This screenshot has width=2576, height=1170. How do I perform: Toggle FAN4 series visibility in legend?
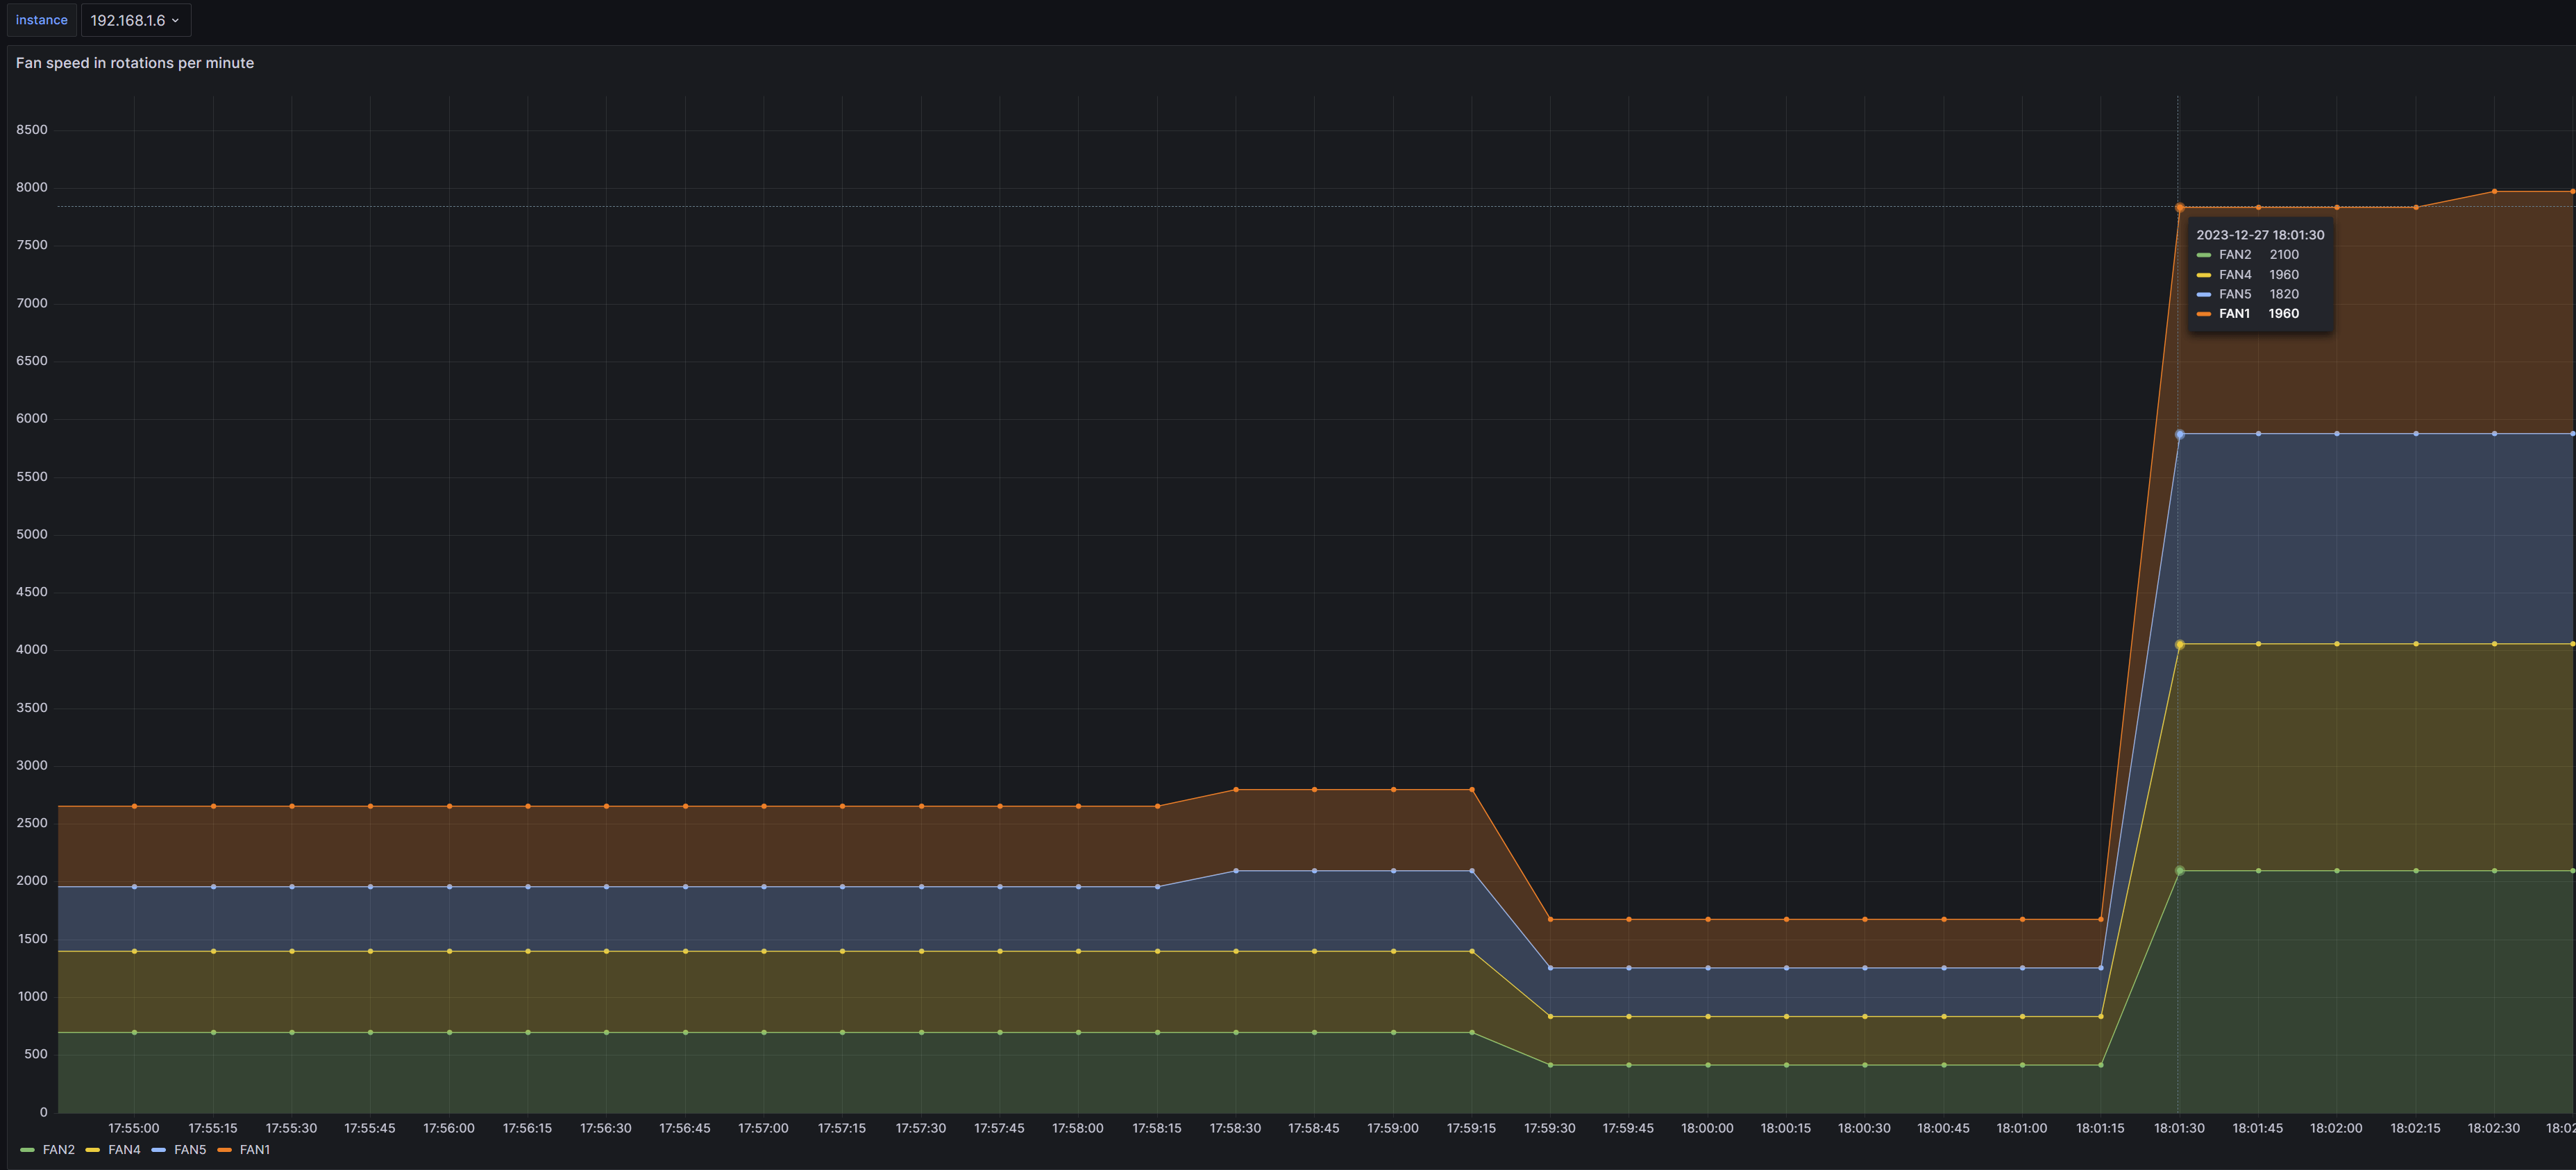[x=124, y=1150]
